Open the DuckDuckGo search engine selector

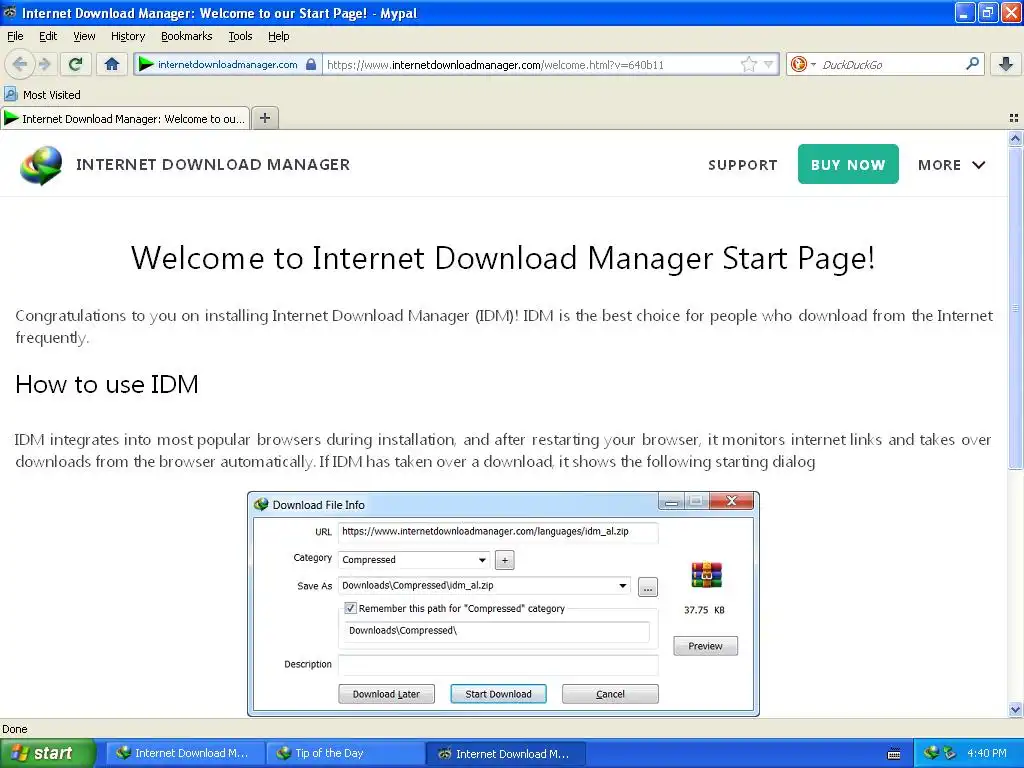pos(803,64)
